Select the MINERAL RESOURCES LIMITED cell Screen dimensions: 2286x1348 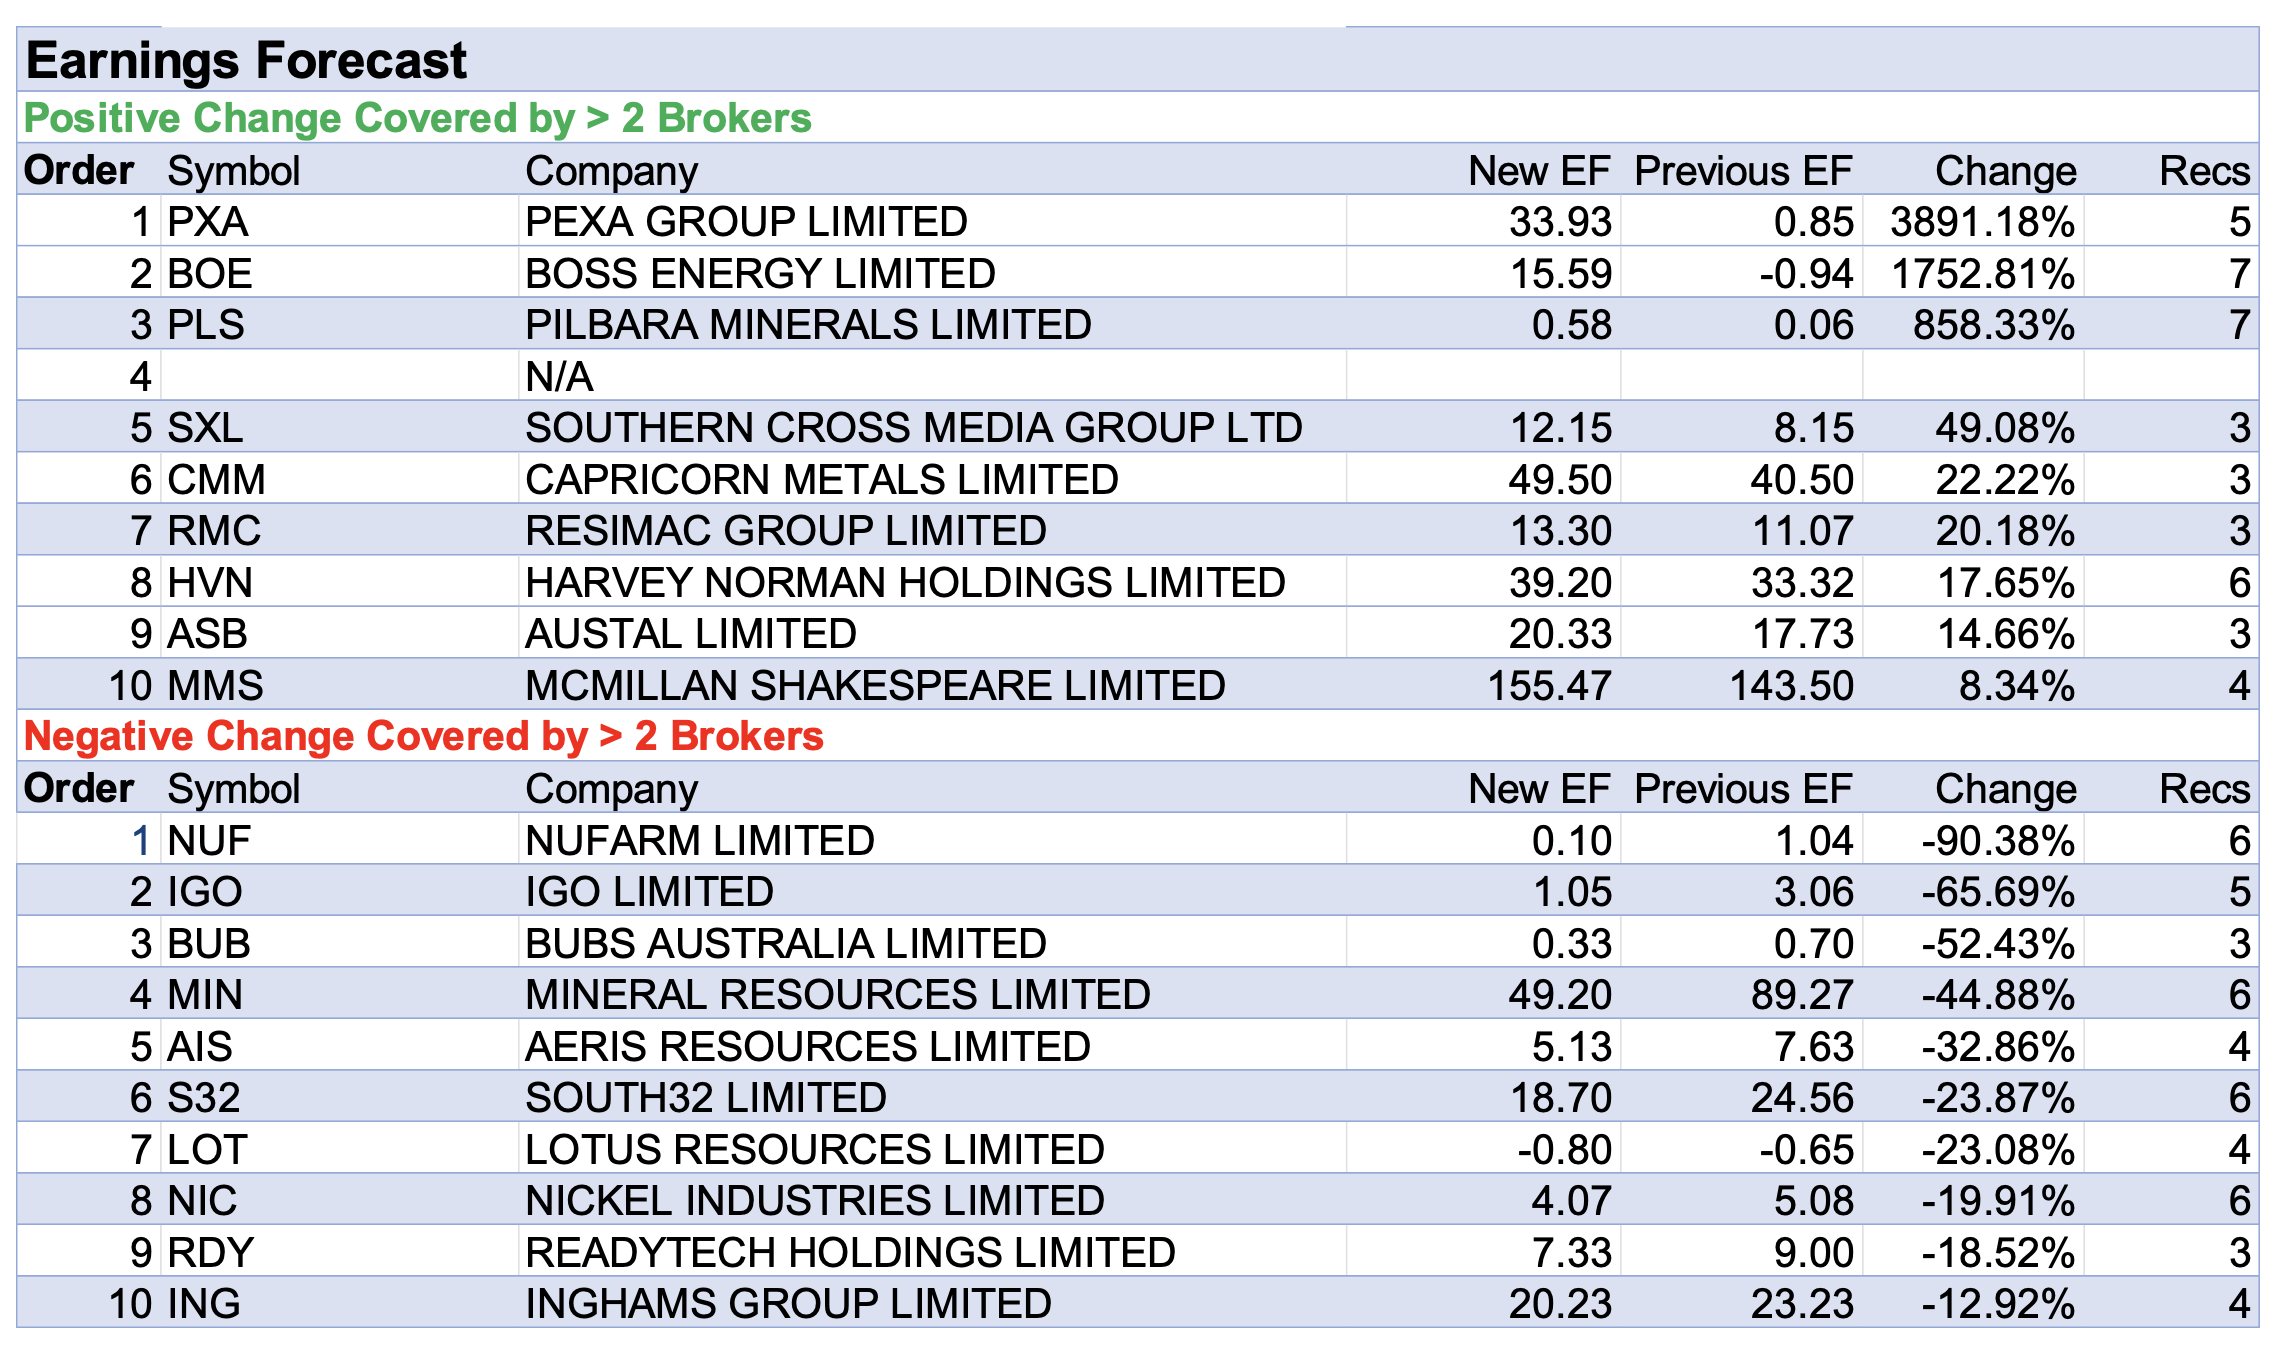[838, 995]
